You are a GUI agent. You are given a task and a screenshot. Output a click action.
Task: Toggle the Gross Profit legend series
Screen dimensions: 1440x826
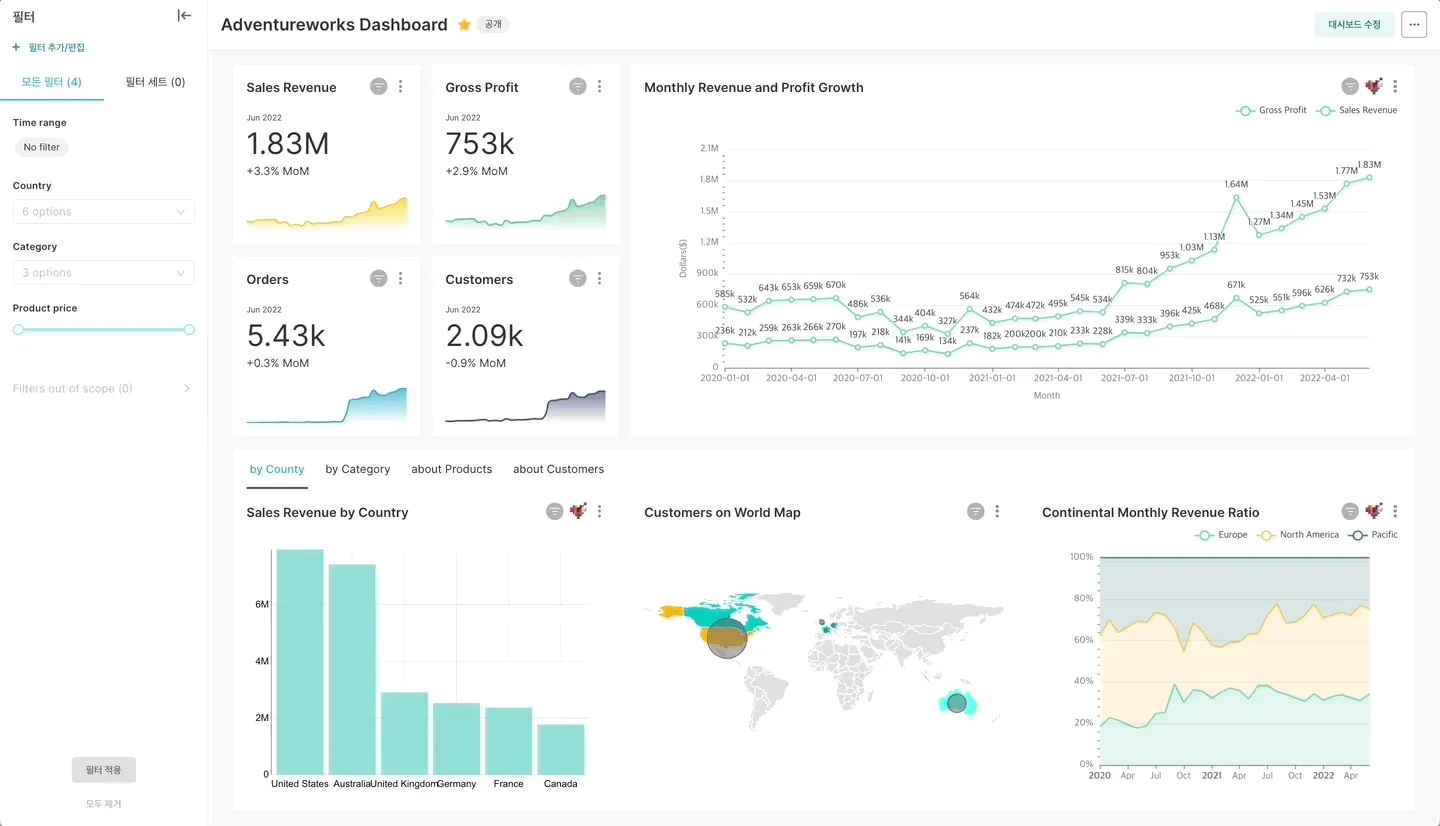coord(1271,110)
